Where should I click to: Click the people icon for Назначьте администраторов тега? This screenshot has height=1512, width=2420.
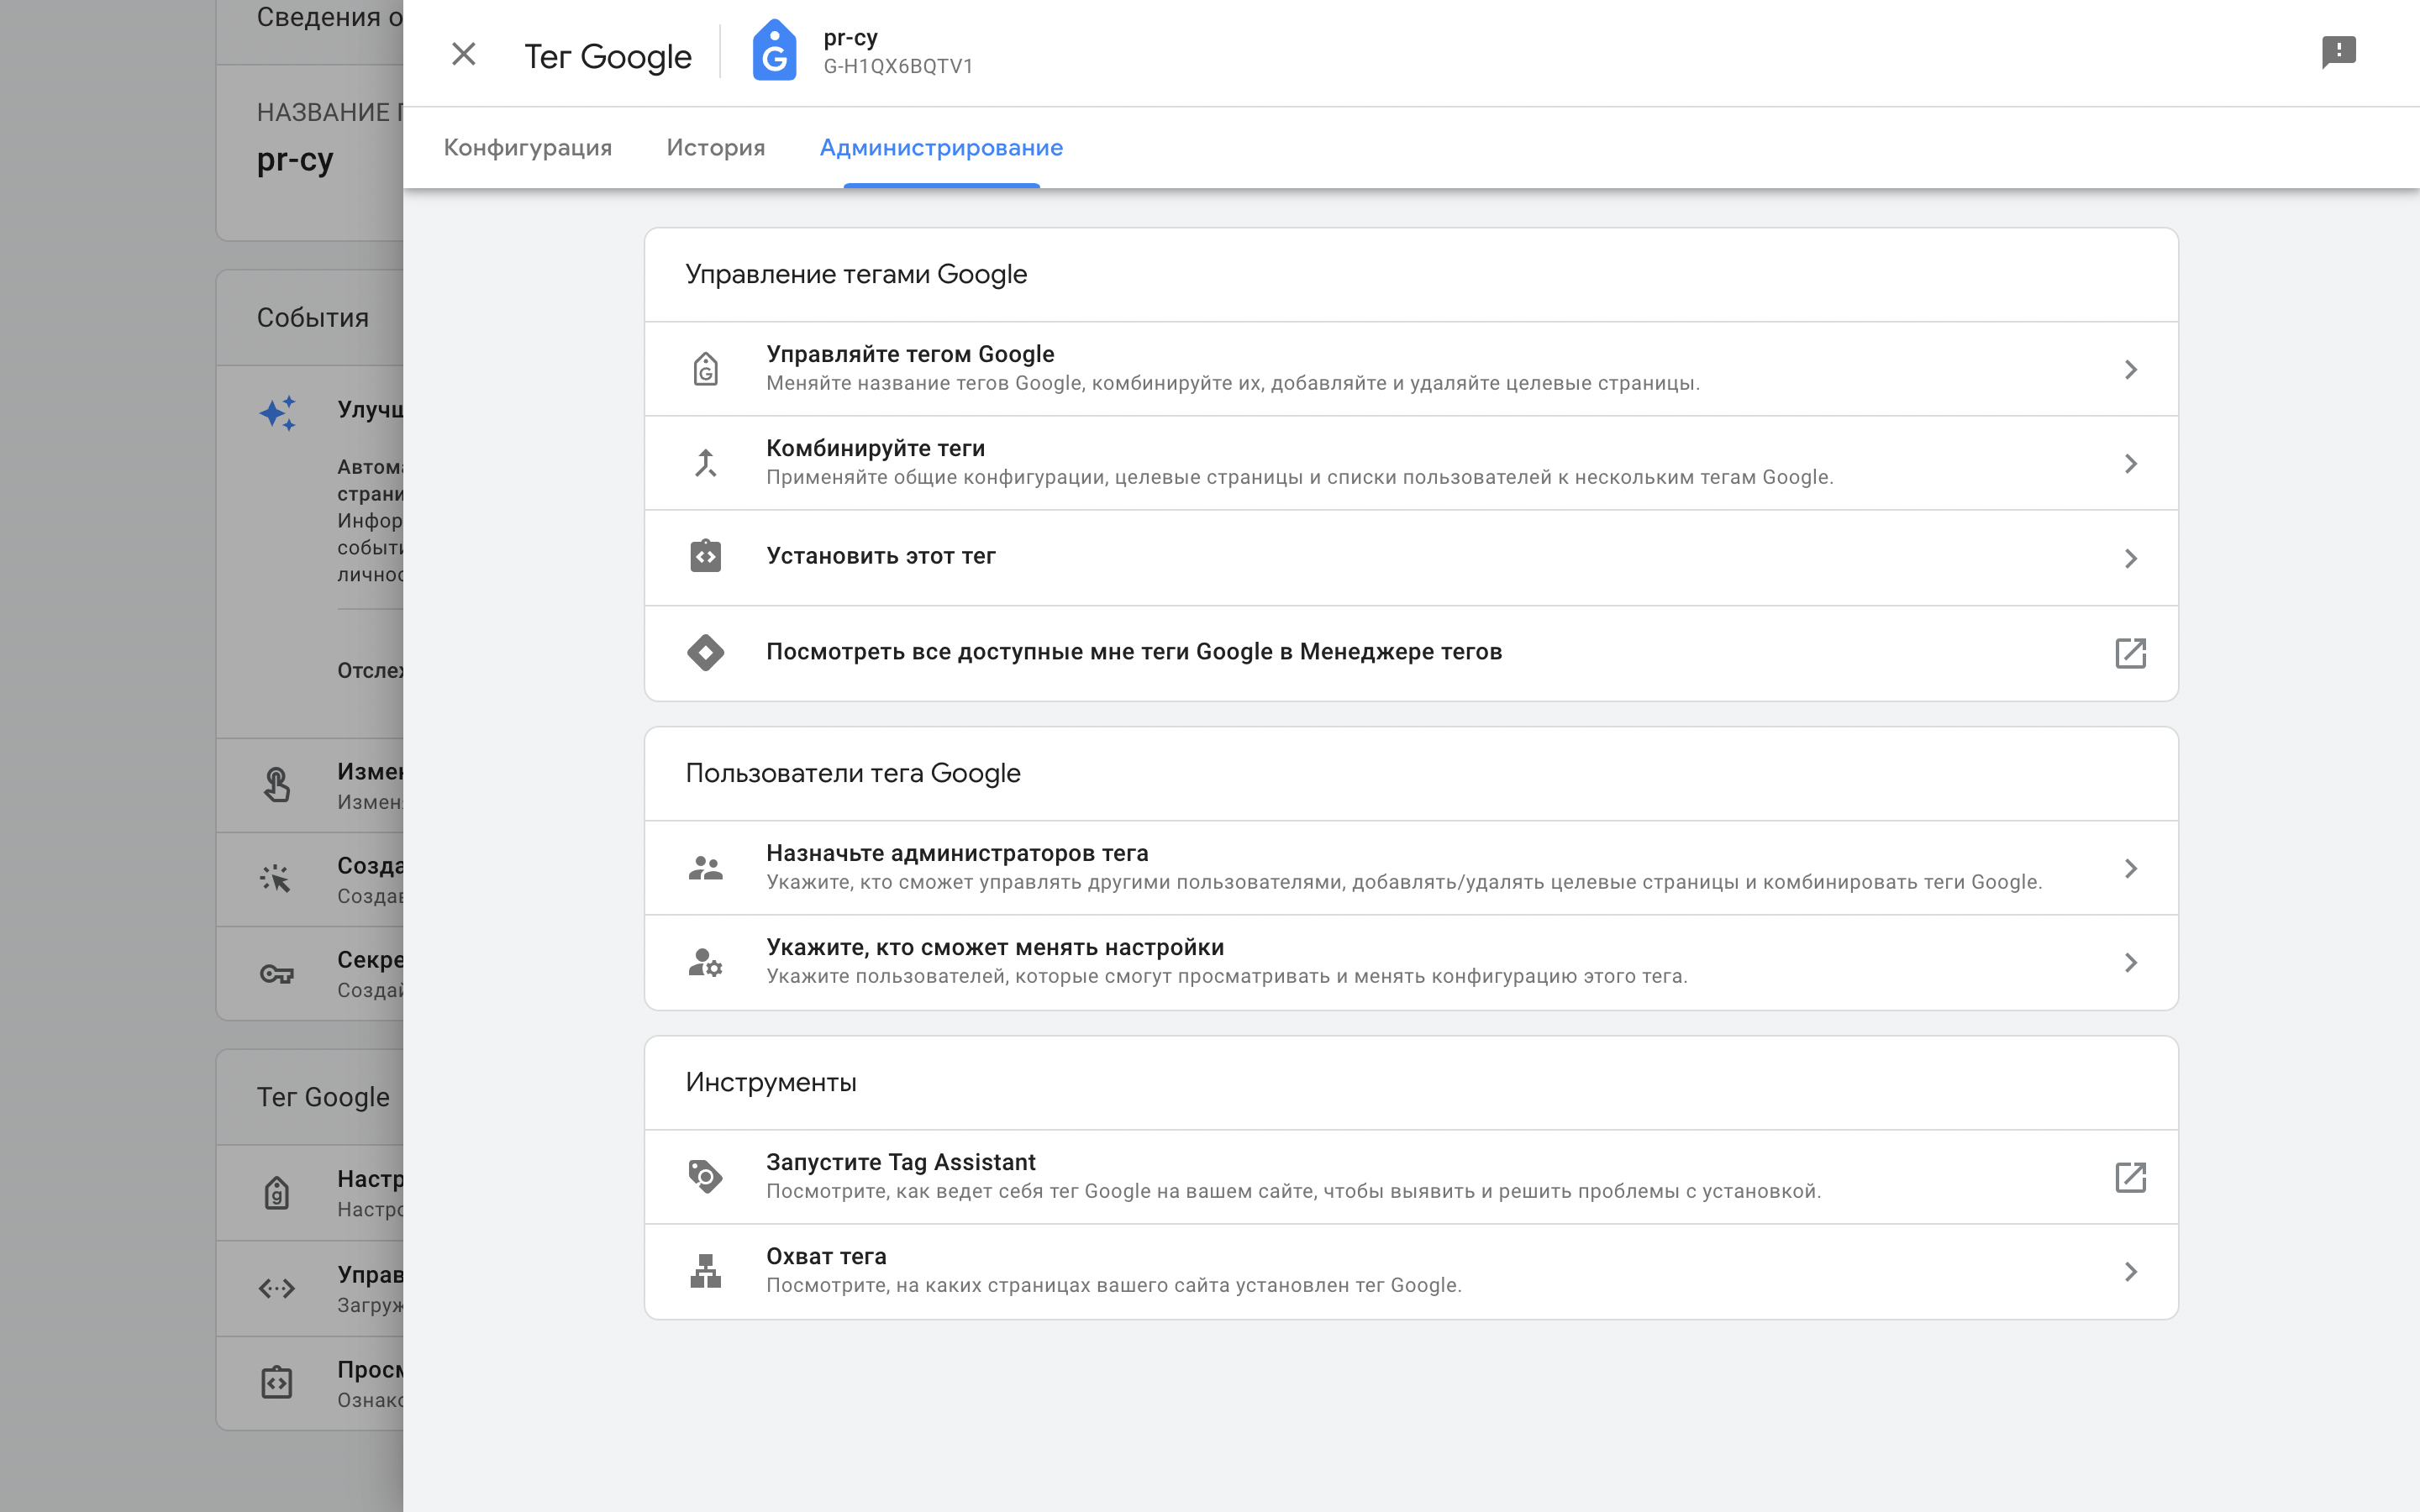coord(705,868)
